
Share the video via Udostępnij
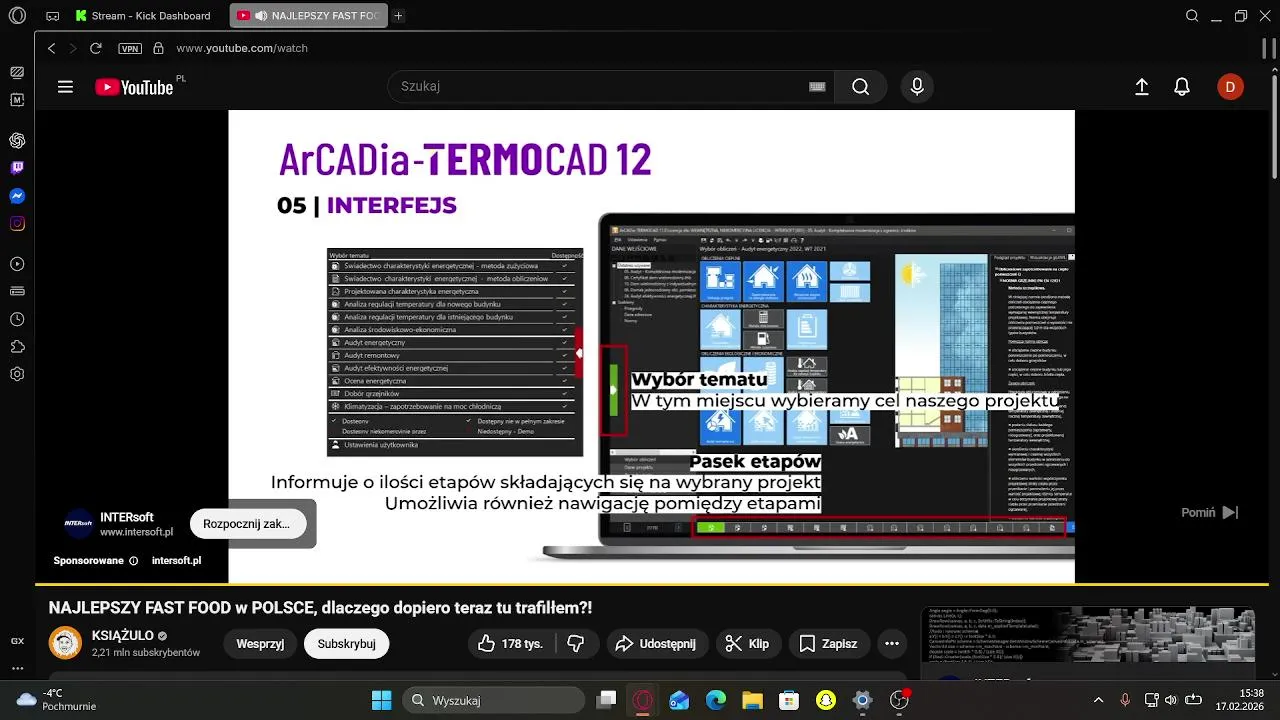click(x=656, y=643)
